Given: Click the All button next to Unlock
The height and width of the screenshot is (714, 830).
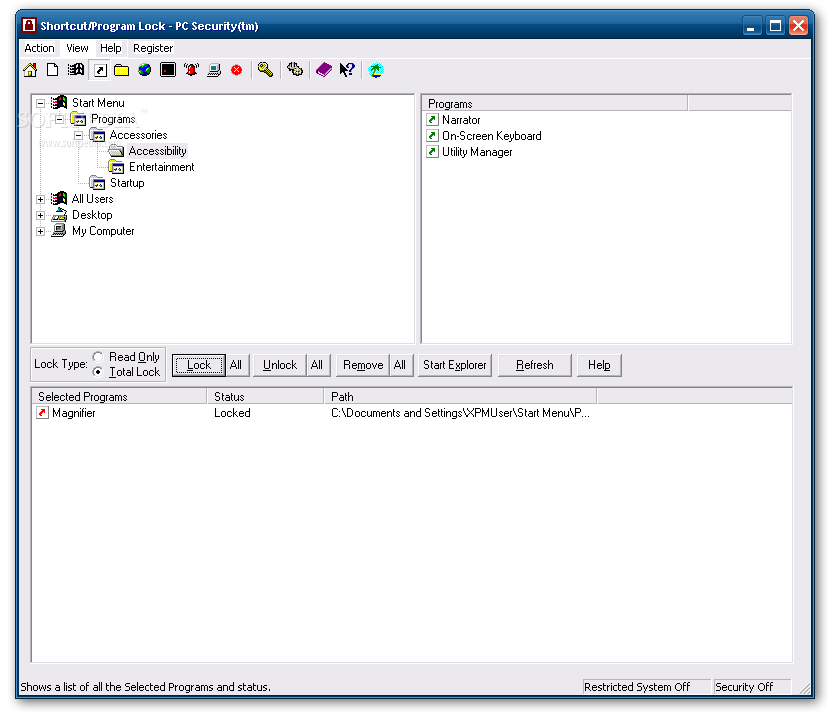Looking at the screenshot, I should coord(317,365).
